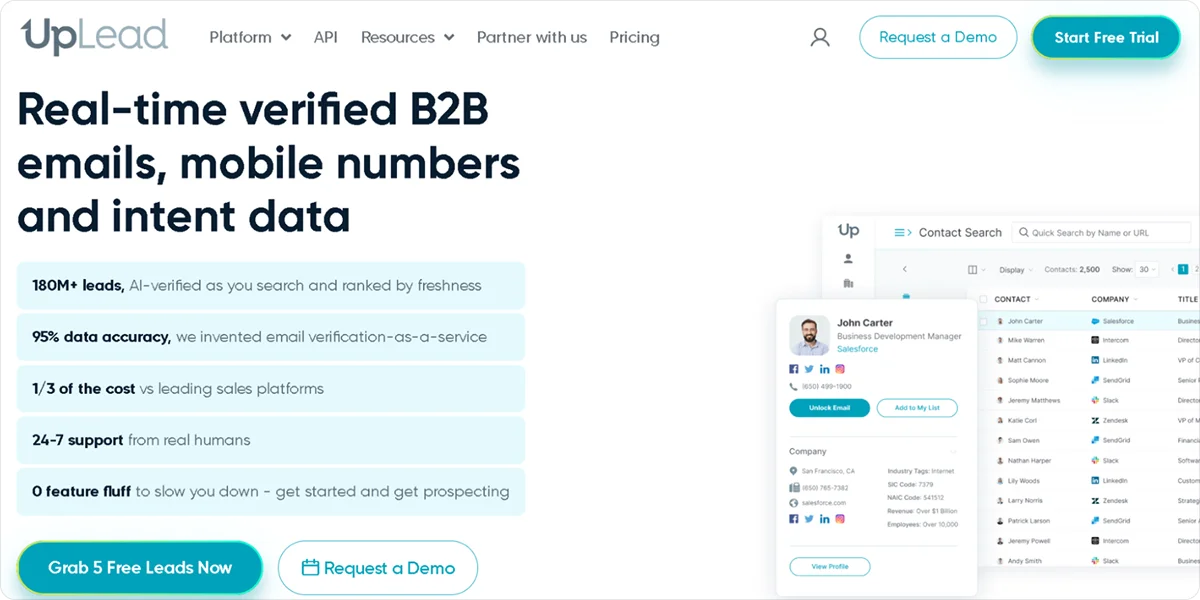This screenshot has width=1200, height=600.
Task: Click Grab 5 Free Leads Now button
Action: click(x=140, y=567)
